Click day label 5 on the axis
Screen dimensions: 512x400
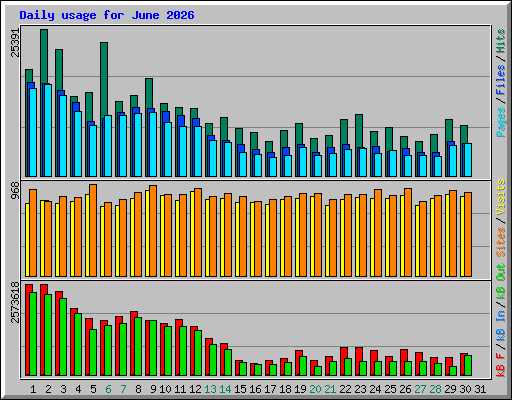[x=93, y=389]
